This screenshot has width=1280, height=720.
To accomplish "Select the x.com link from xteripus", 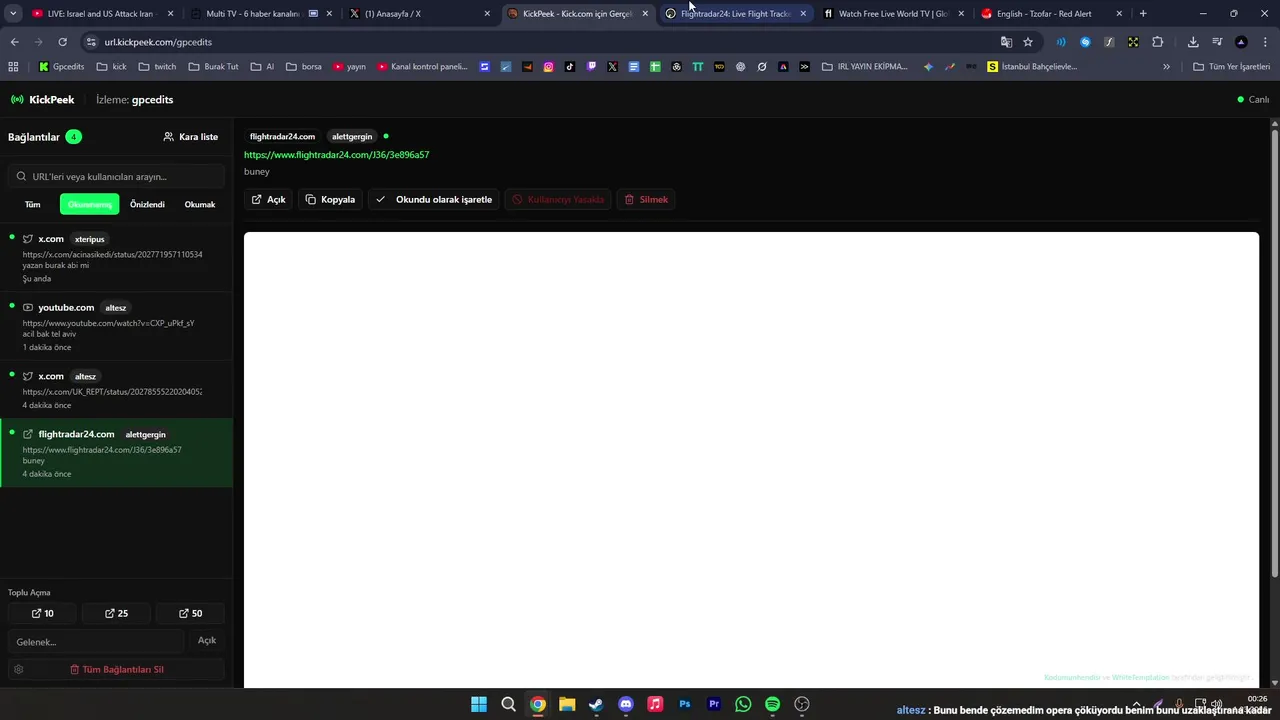I will [x=116, y=258].
